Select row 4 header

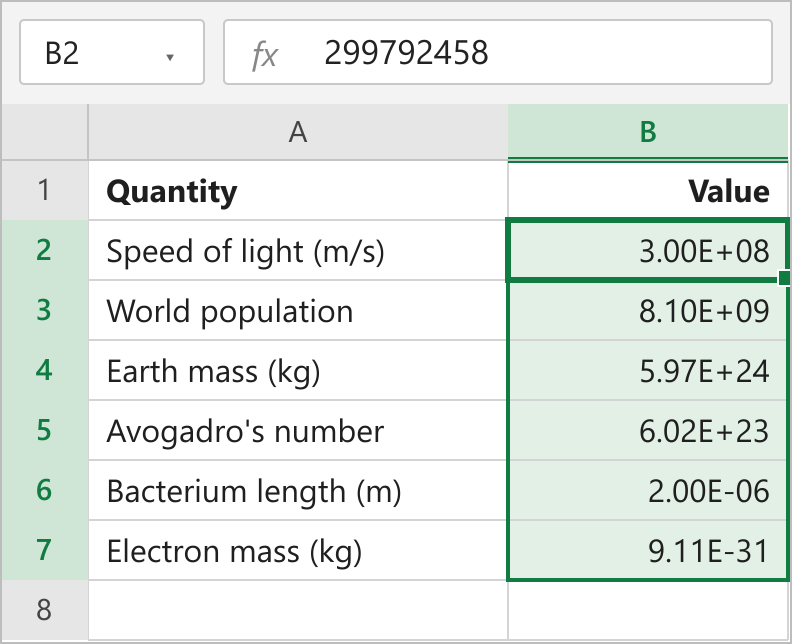point(44,370)
